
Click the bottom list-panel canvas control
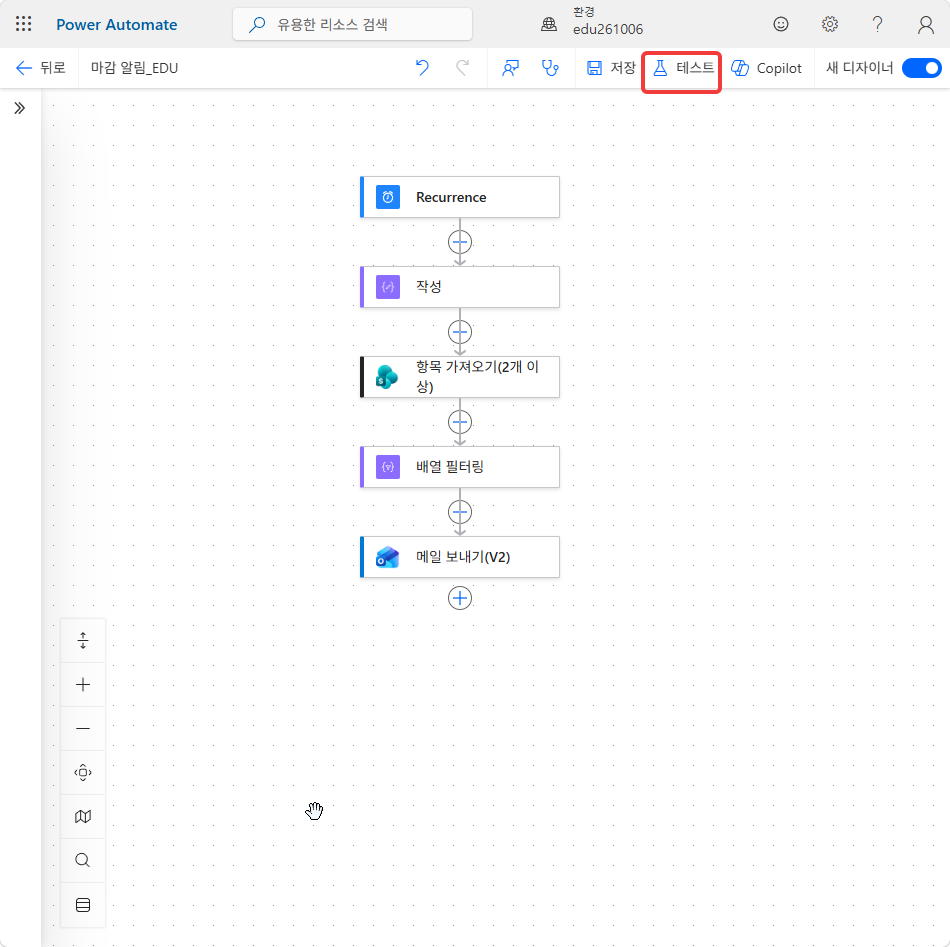[x=83, y=905]
